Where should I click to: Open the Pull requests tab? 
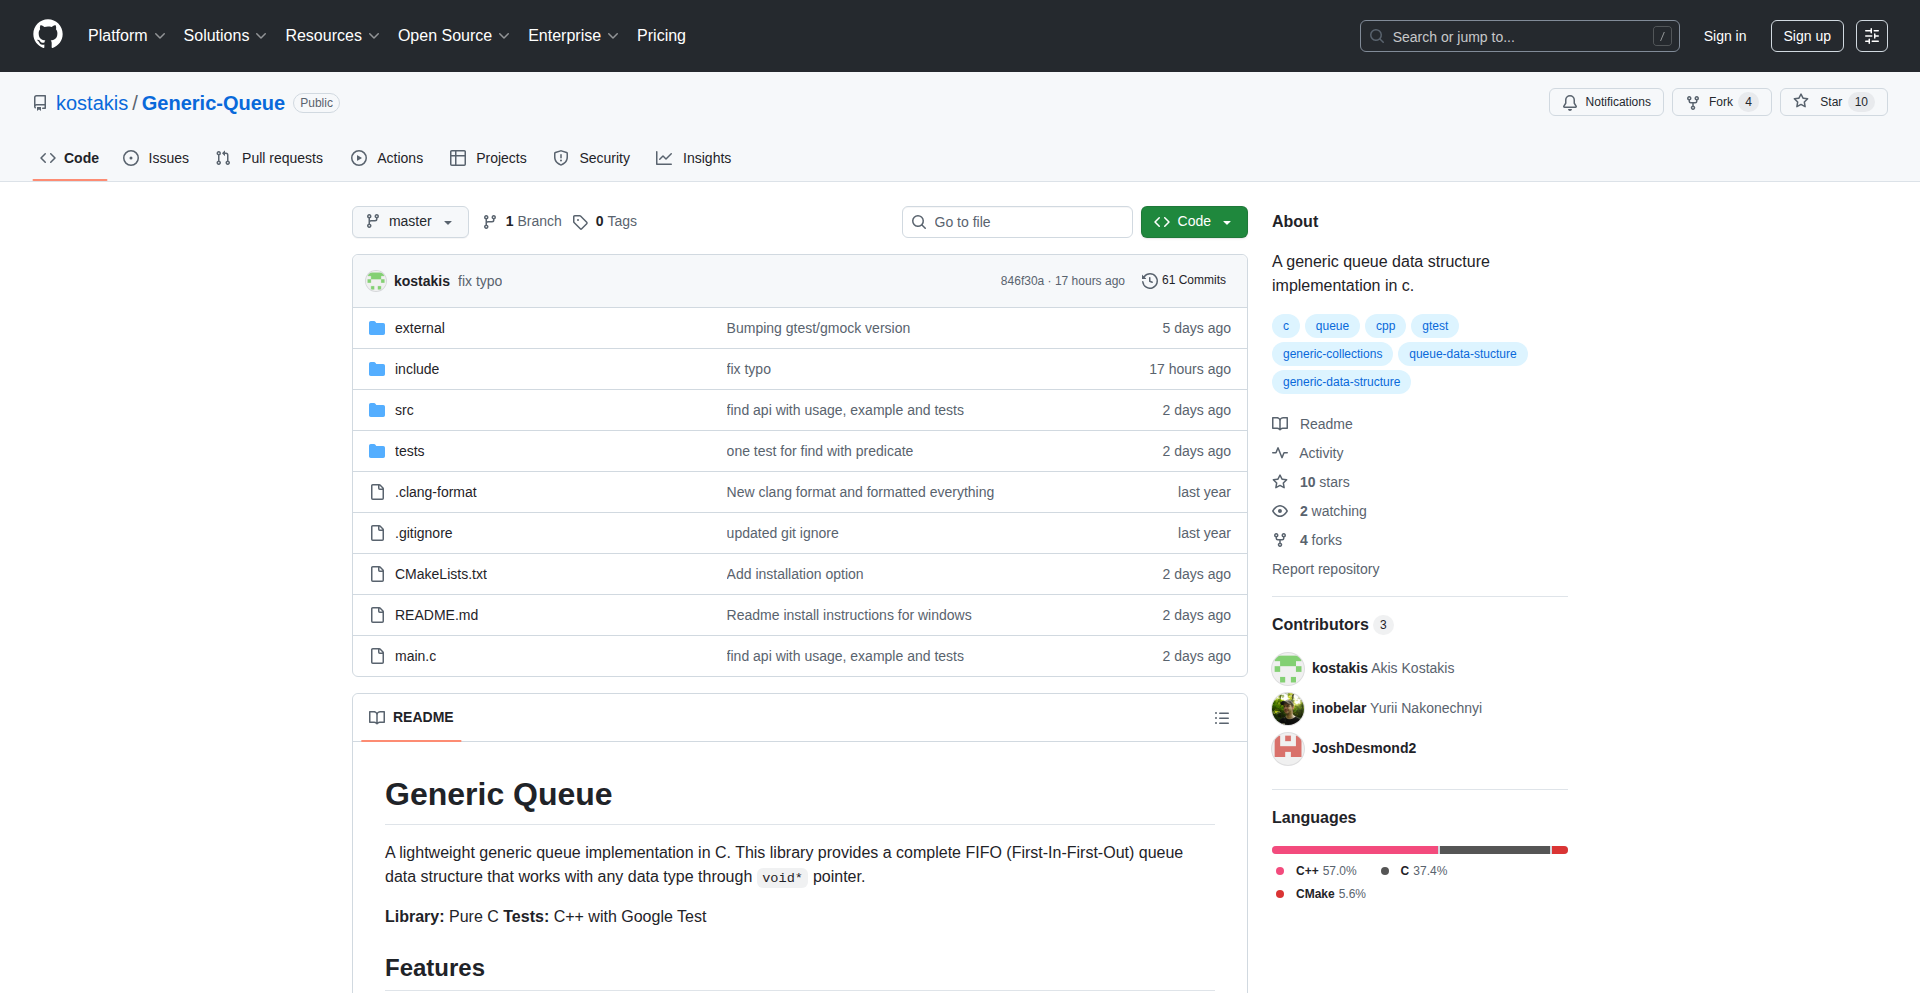(x=269, y=158)
